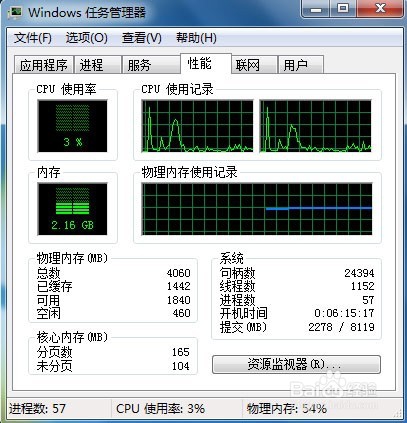Switch to the 应用程序 tab
The image size is (407, 423).
click(x=44, y=65)
